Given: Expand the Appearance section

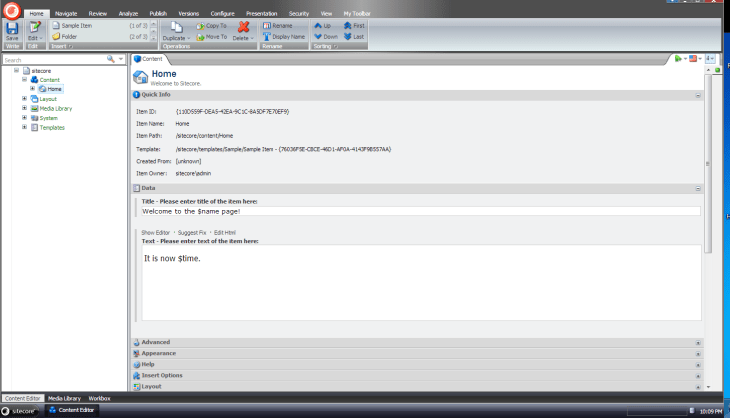Looking at the screenshot, I should click(698, 353).
